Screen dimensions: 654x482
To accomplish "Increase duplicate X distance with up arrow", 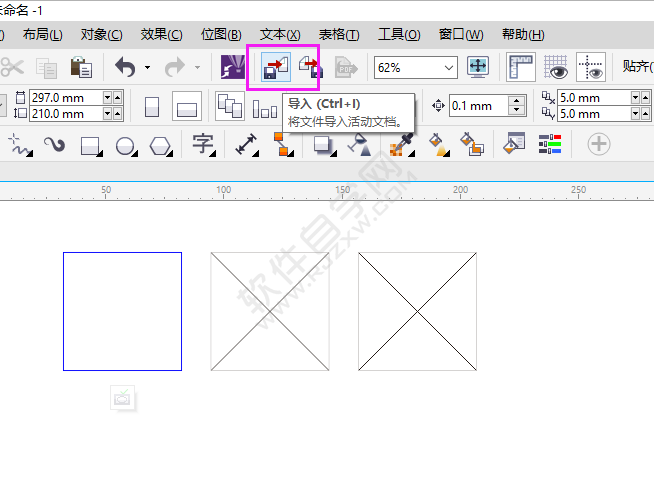I will point(645,98).
